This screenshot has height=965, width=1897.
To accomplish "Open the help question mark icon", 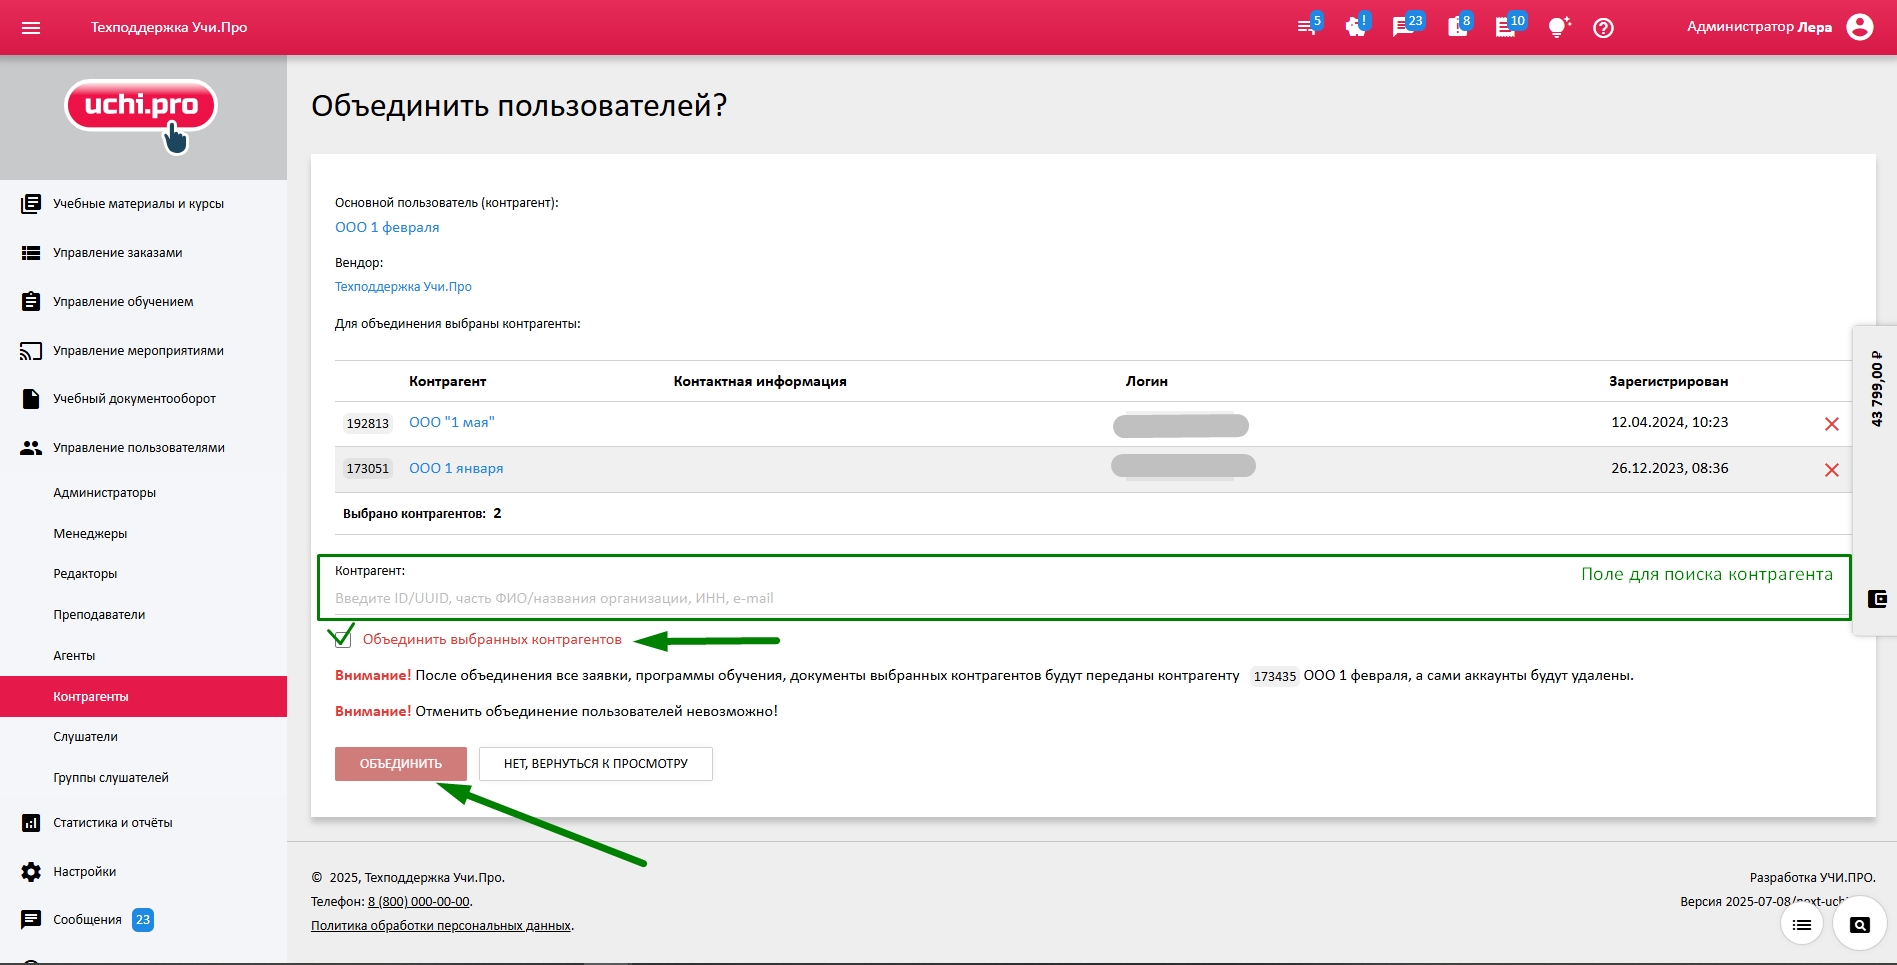I will [x=1603, y=28].
